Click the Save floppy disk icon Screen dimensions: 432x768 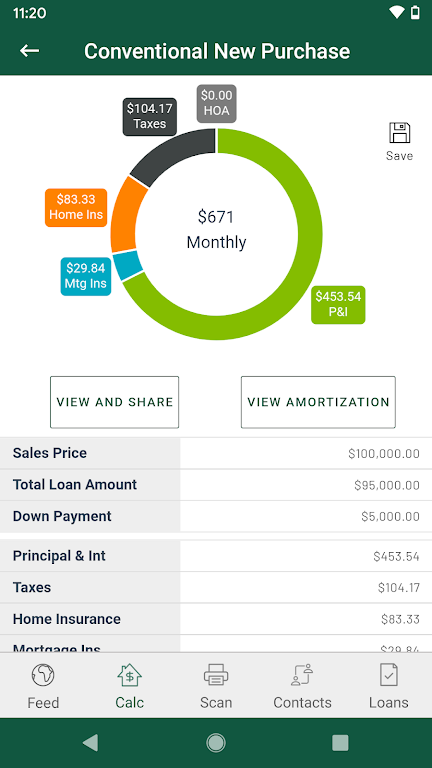click(399, 133)
